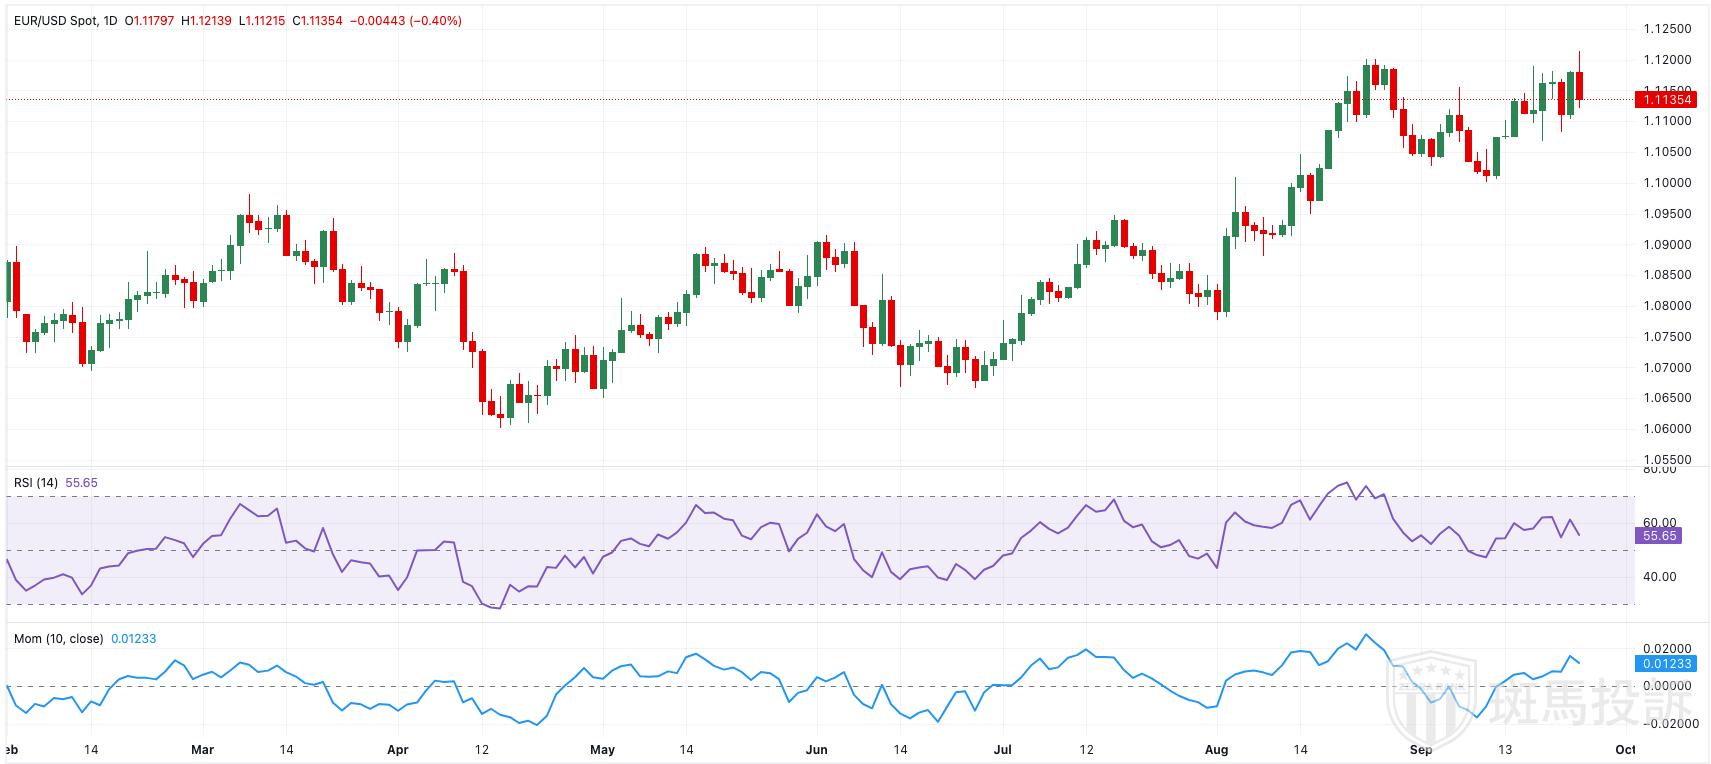Click the red current price label 1.11354
Viewport: 1711px width, 764px height.
point(1663,99)
